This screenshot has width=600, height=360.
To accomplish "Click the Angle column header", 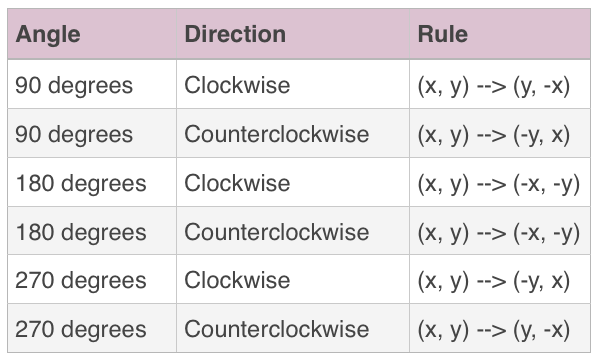I will click(x=48, y=34).
